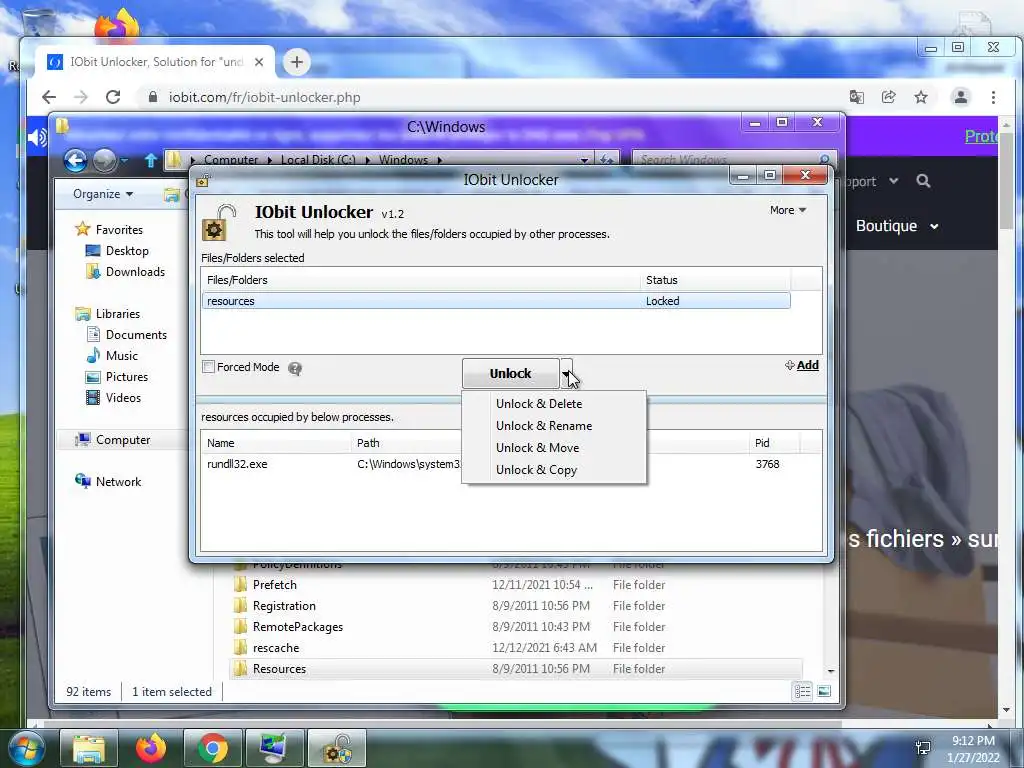
Task: Open Explorer address bar history dropdown
Action: click(x=584, y=160)
